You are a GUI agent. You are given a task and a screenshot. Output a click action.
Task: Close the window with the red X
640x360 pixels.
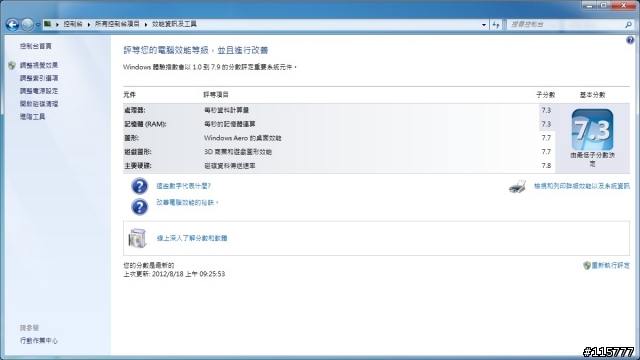tap(624, 5)
